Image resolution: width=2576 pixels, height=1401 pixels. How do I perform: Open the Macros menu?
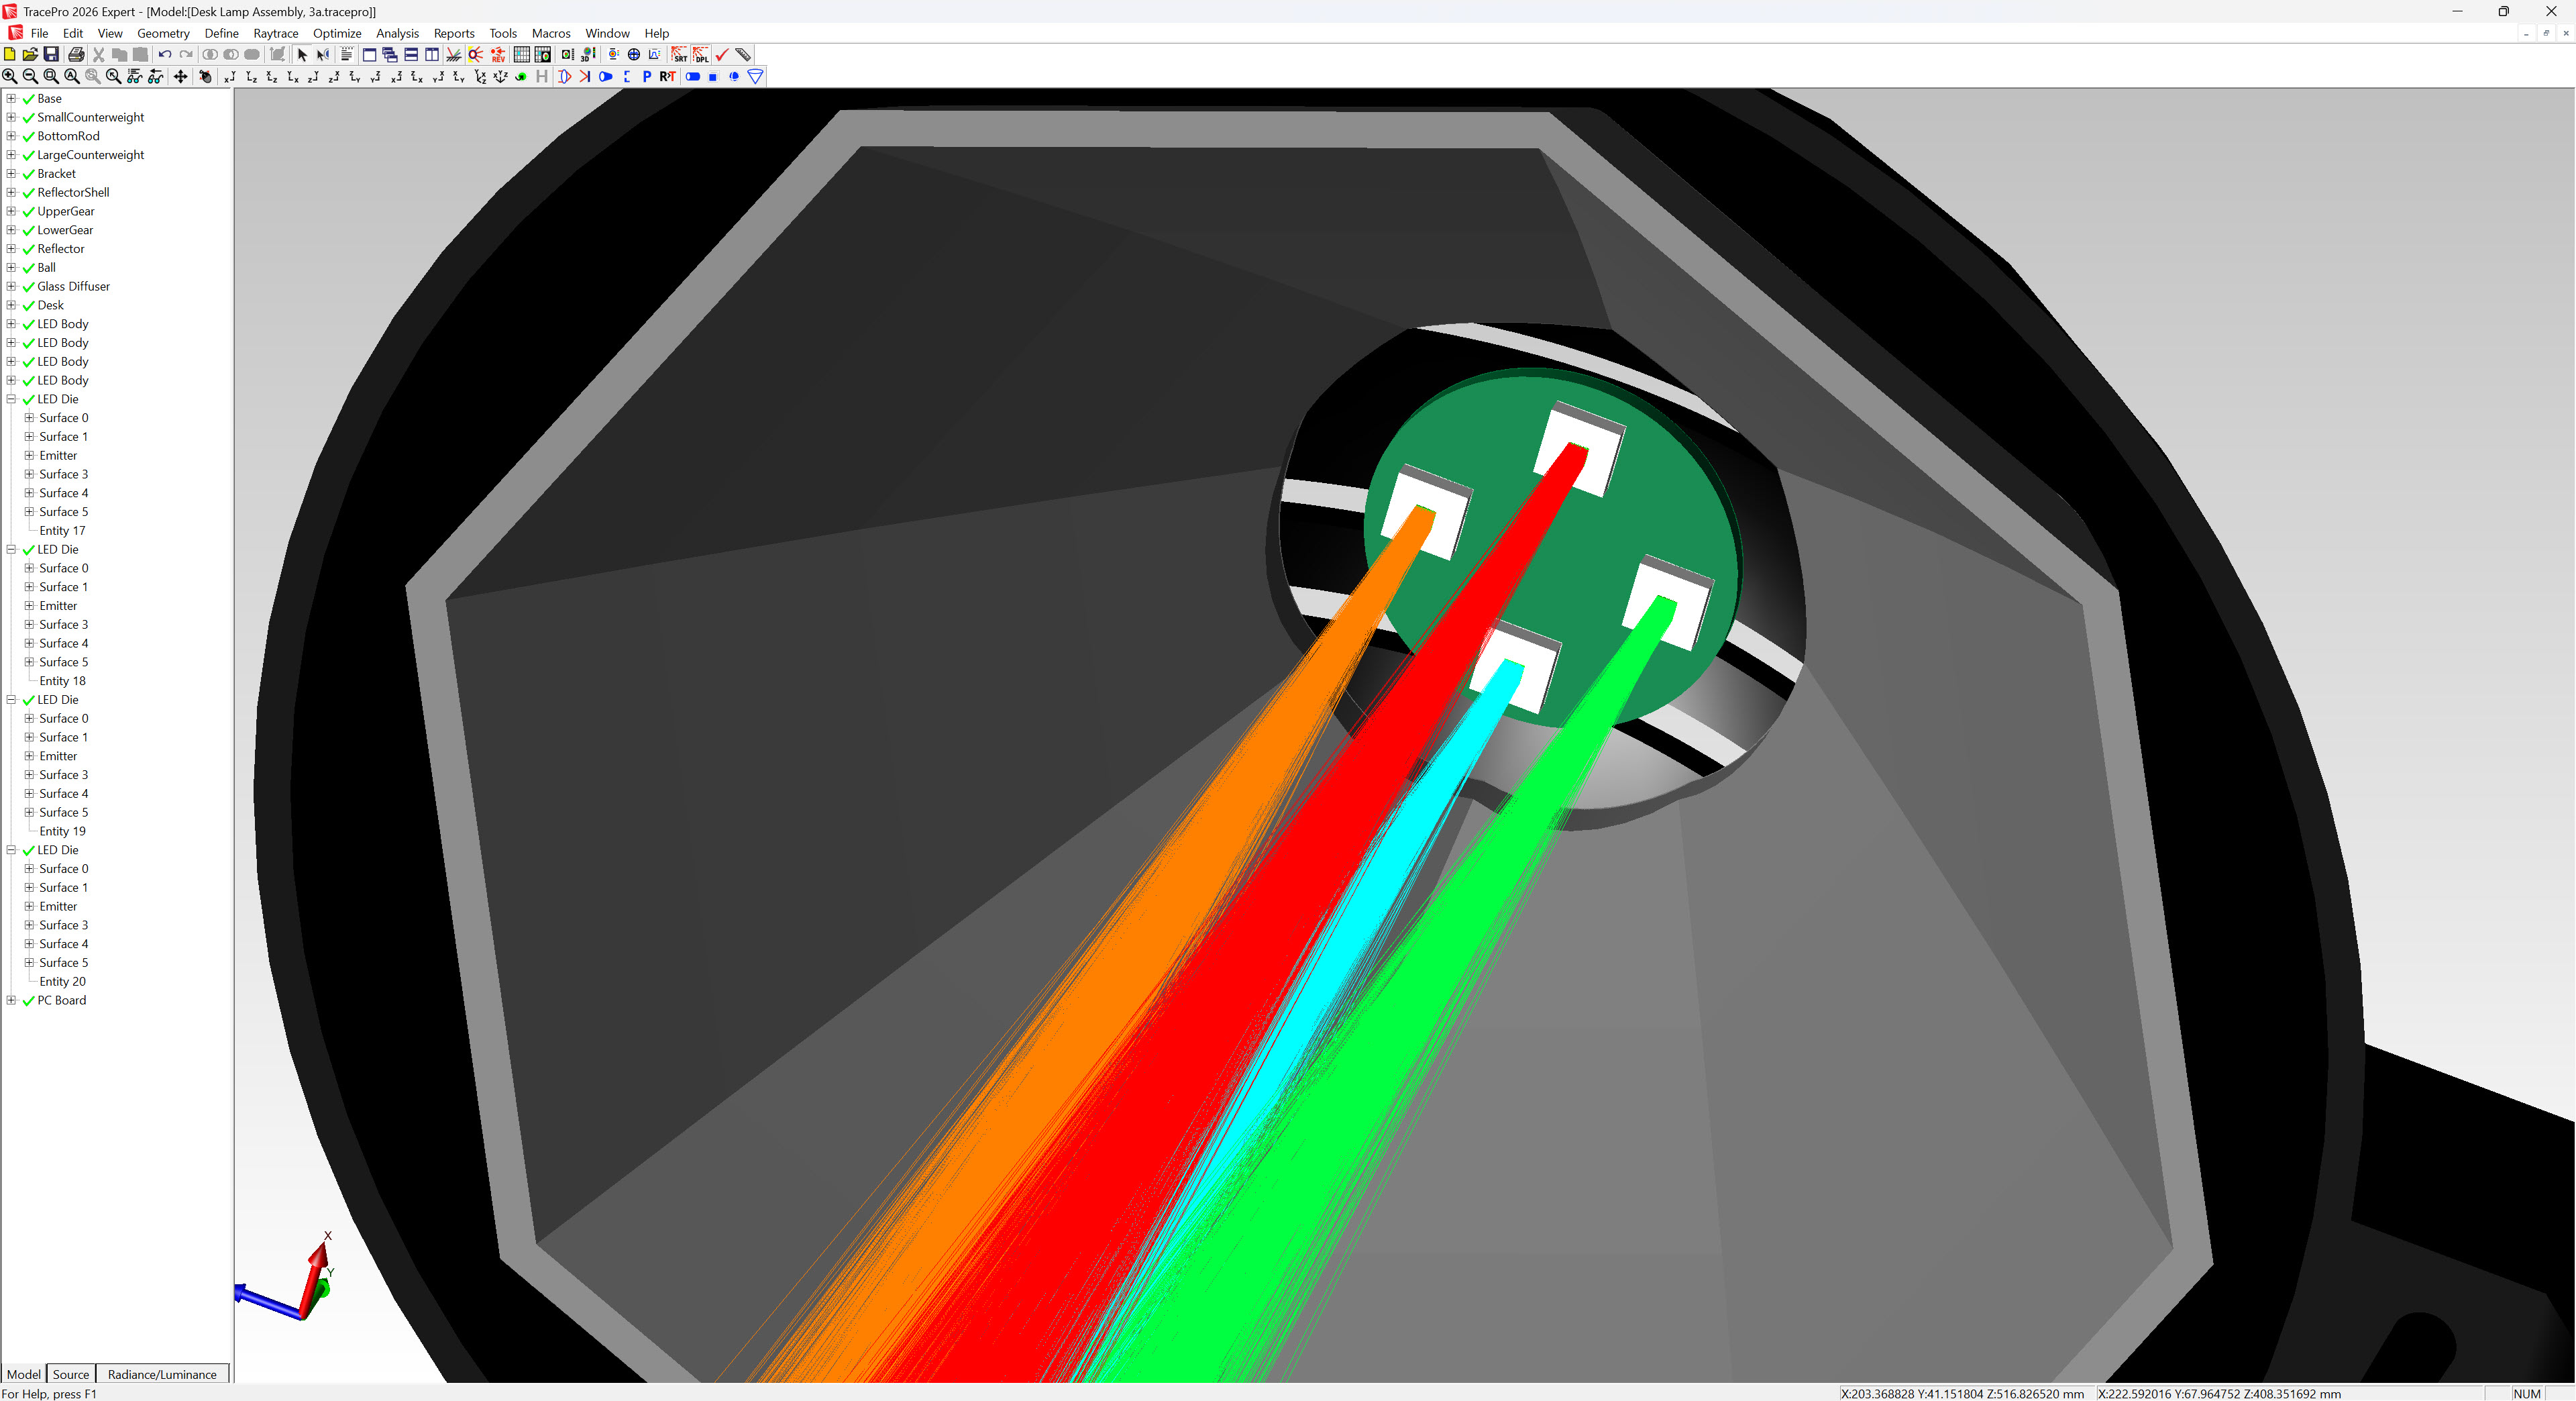point(551,33)
